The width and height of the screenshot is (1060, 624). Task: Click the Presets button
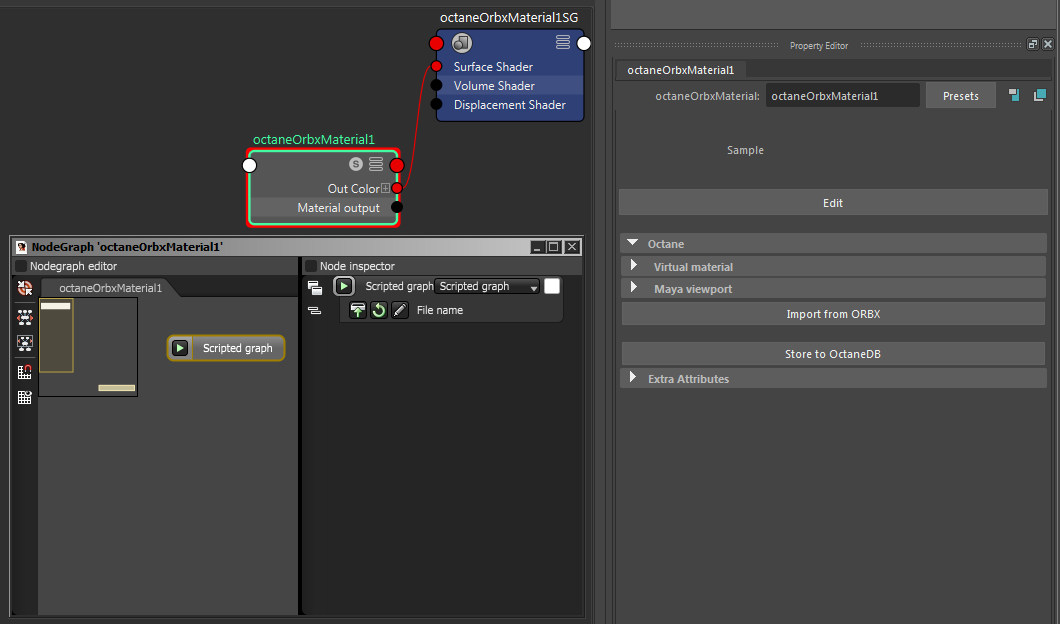(x=961, y=96)
